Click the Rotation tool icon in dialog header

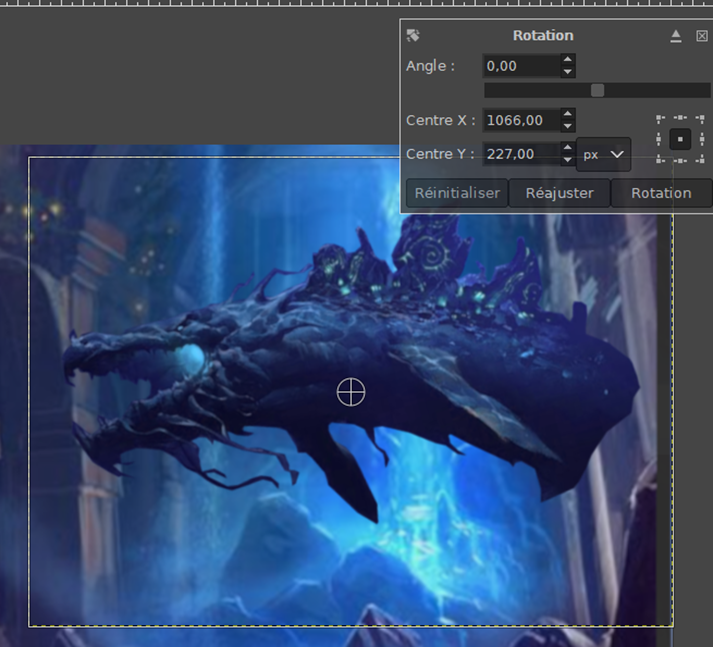pos(413,35)
